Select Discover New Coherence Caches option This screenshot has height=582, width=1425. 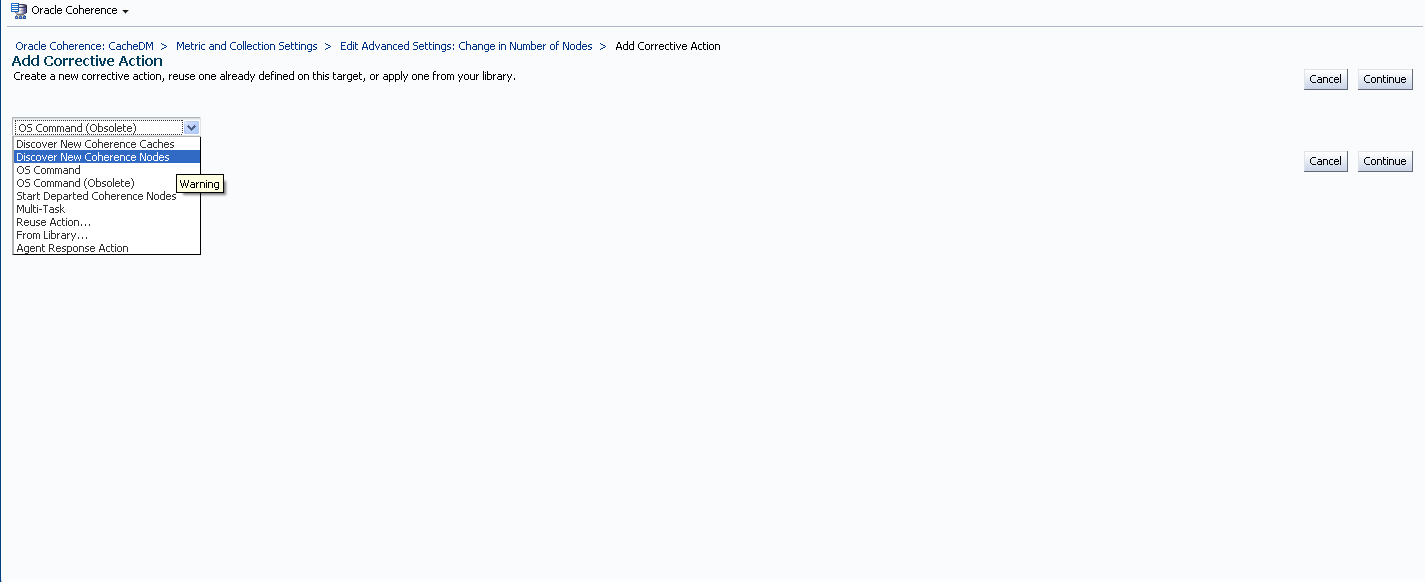tap(107, 144)
